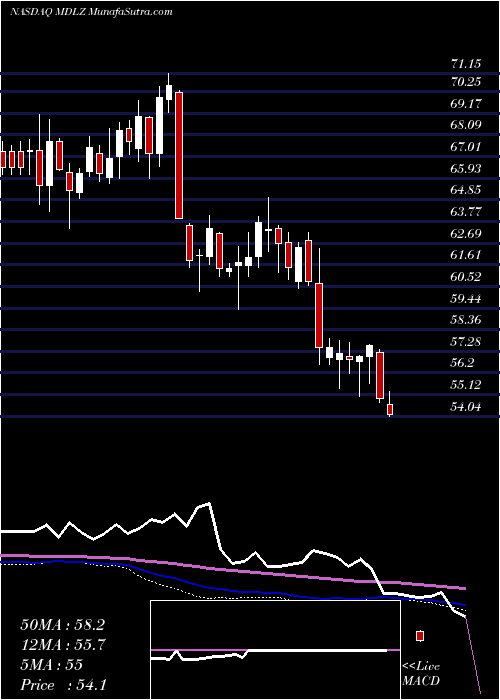Click the 59.44 price label
The height and width of the screenshot is (700, 500).
tap(467, 299)
